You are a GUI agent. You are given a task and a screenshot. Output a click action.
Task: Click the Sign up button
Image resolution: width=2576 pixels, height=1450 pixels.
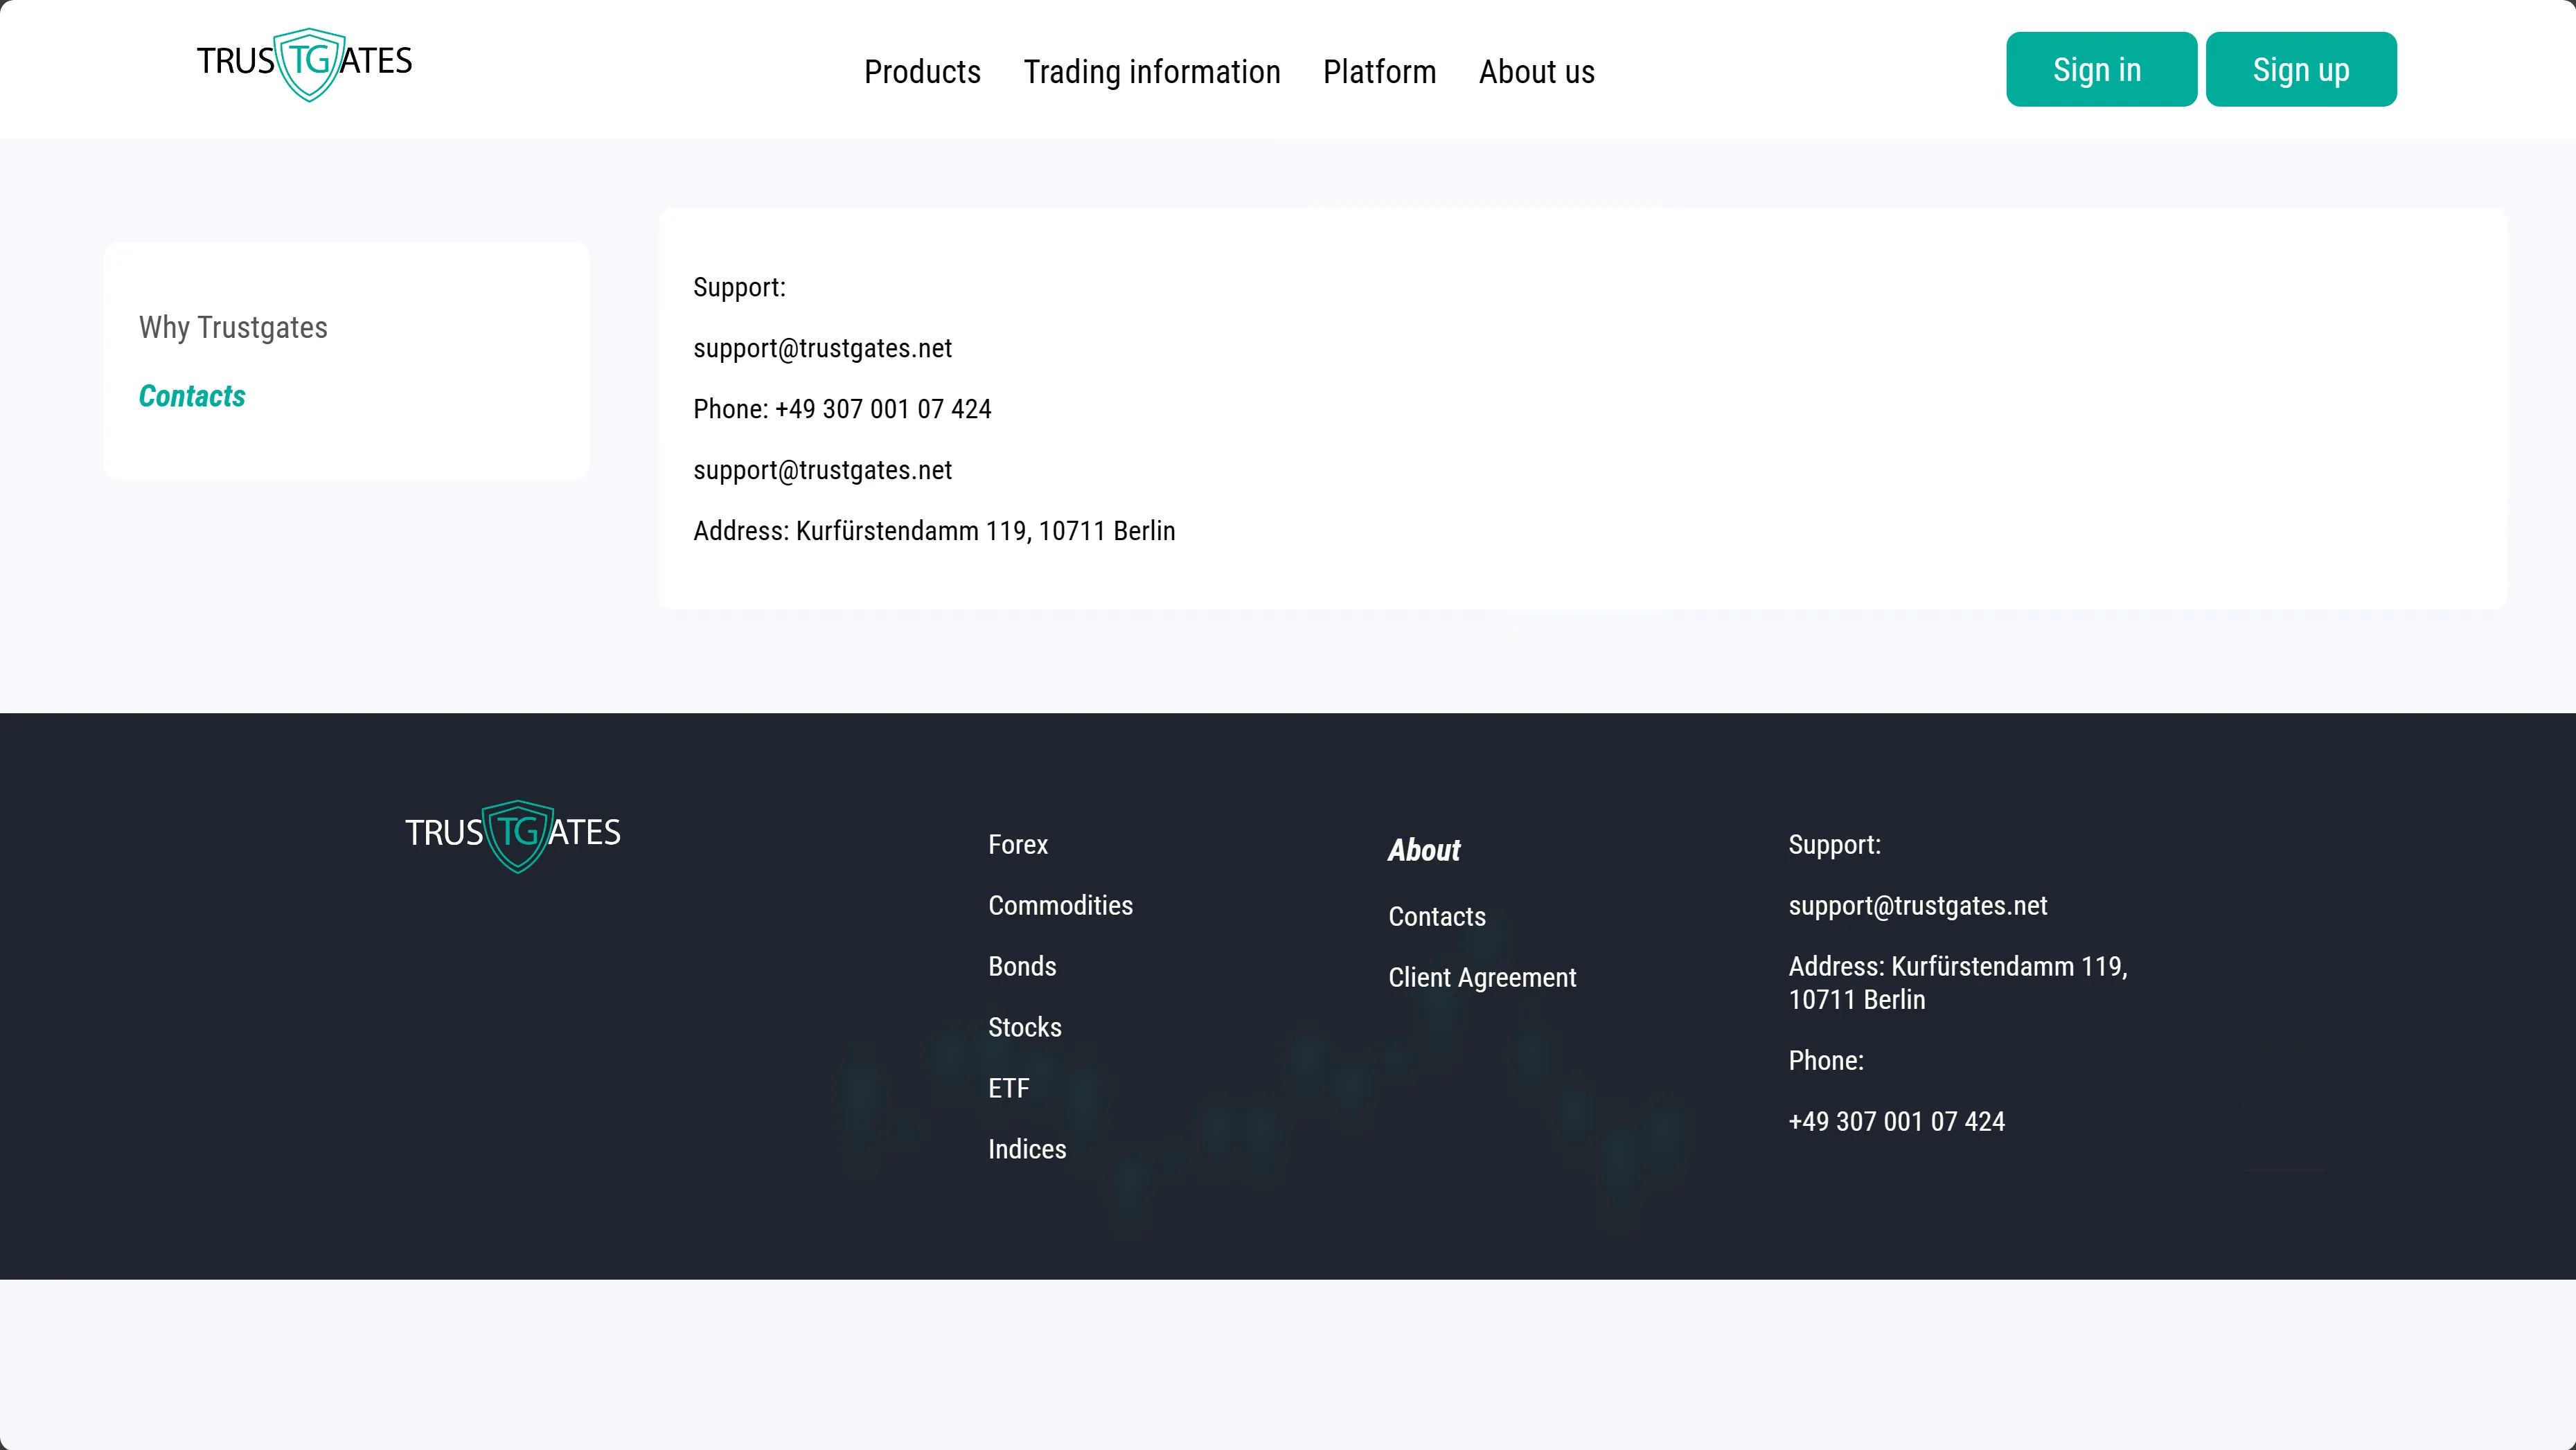2301,69
